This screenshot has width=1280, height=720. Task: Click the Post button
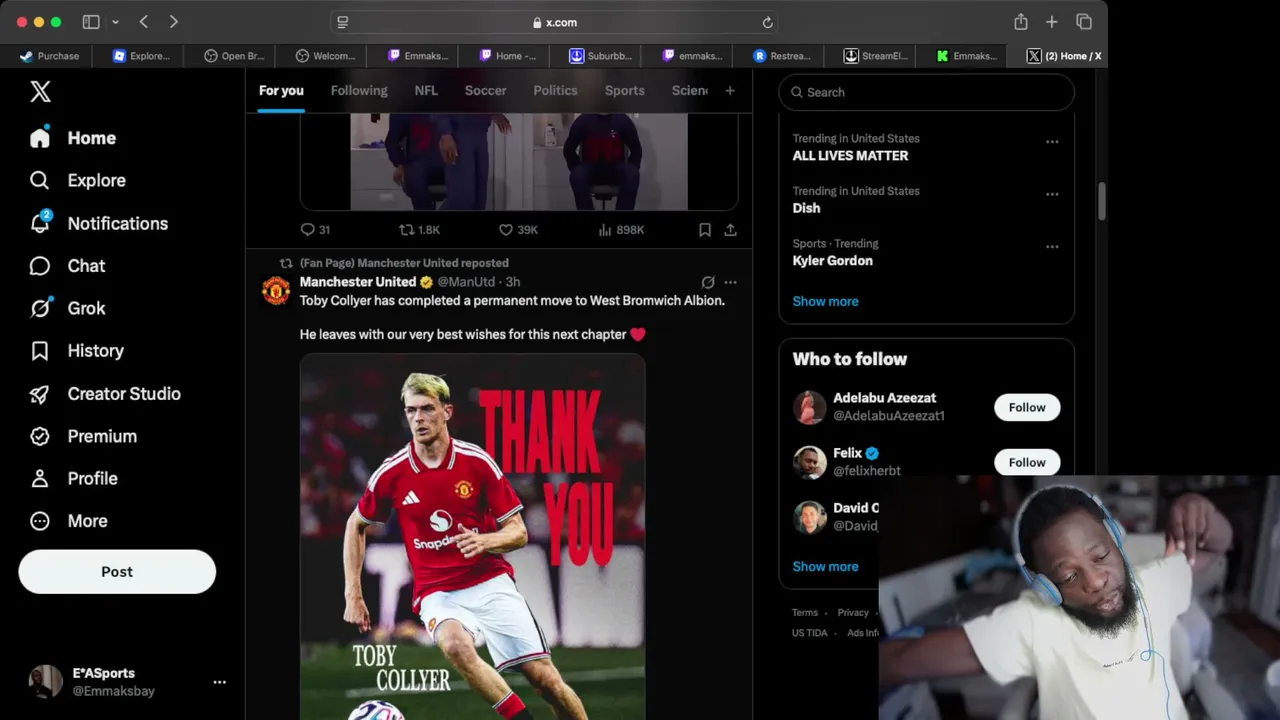(117, 572)
